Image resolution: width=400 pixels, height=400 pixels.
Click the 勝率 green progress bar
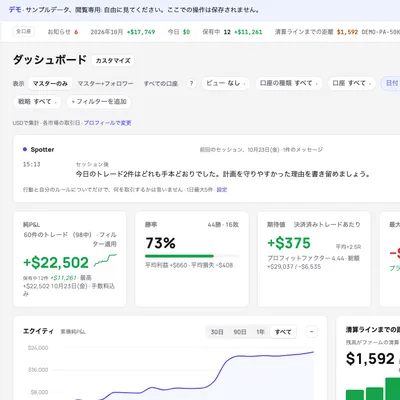(x=179, y=256)
